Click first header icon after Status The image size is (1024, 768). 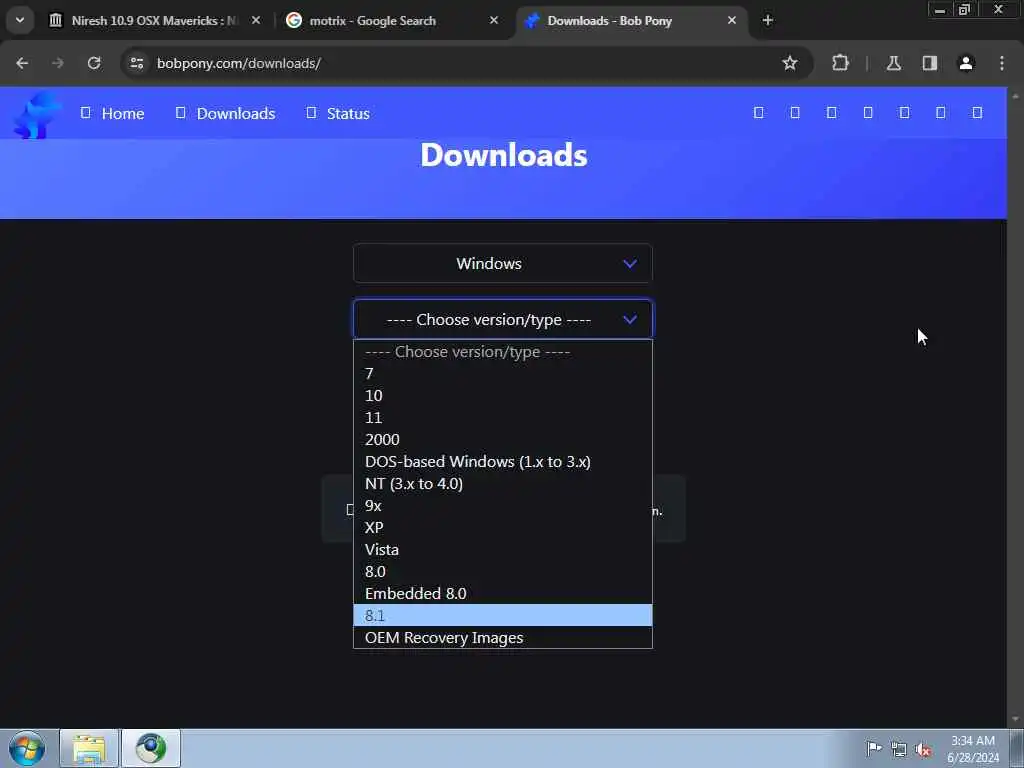point(758,113)
